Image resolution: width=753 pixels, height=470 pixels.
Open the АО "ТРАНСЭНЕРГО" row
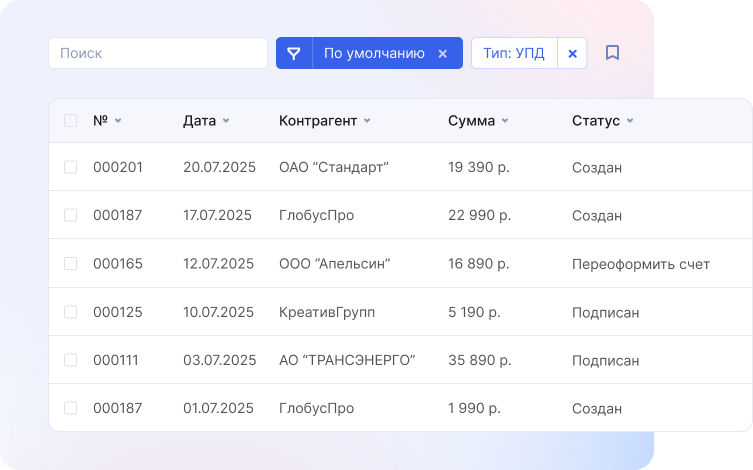coord(346,360)
